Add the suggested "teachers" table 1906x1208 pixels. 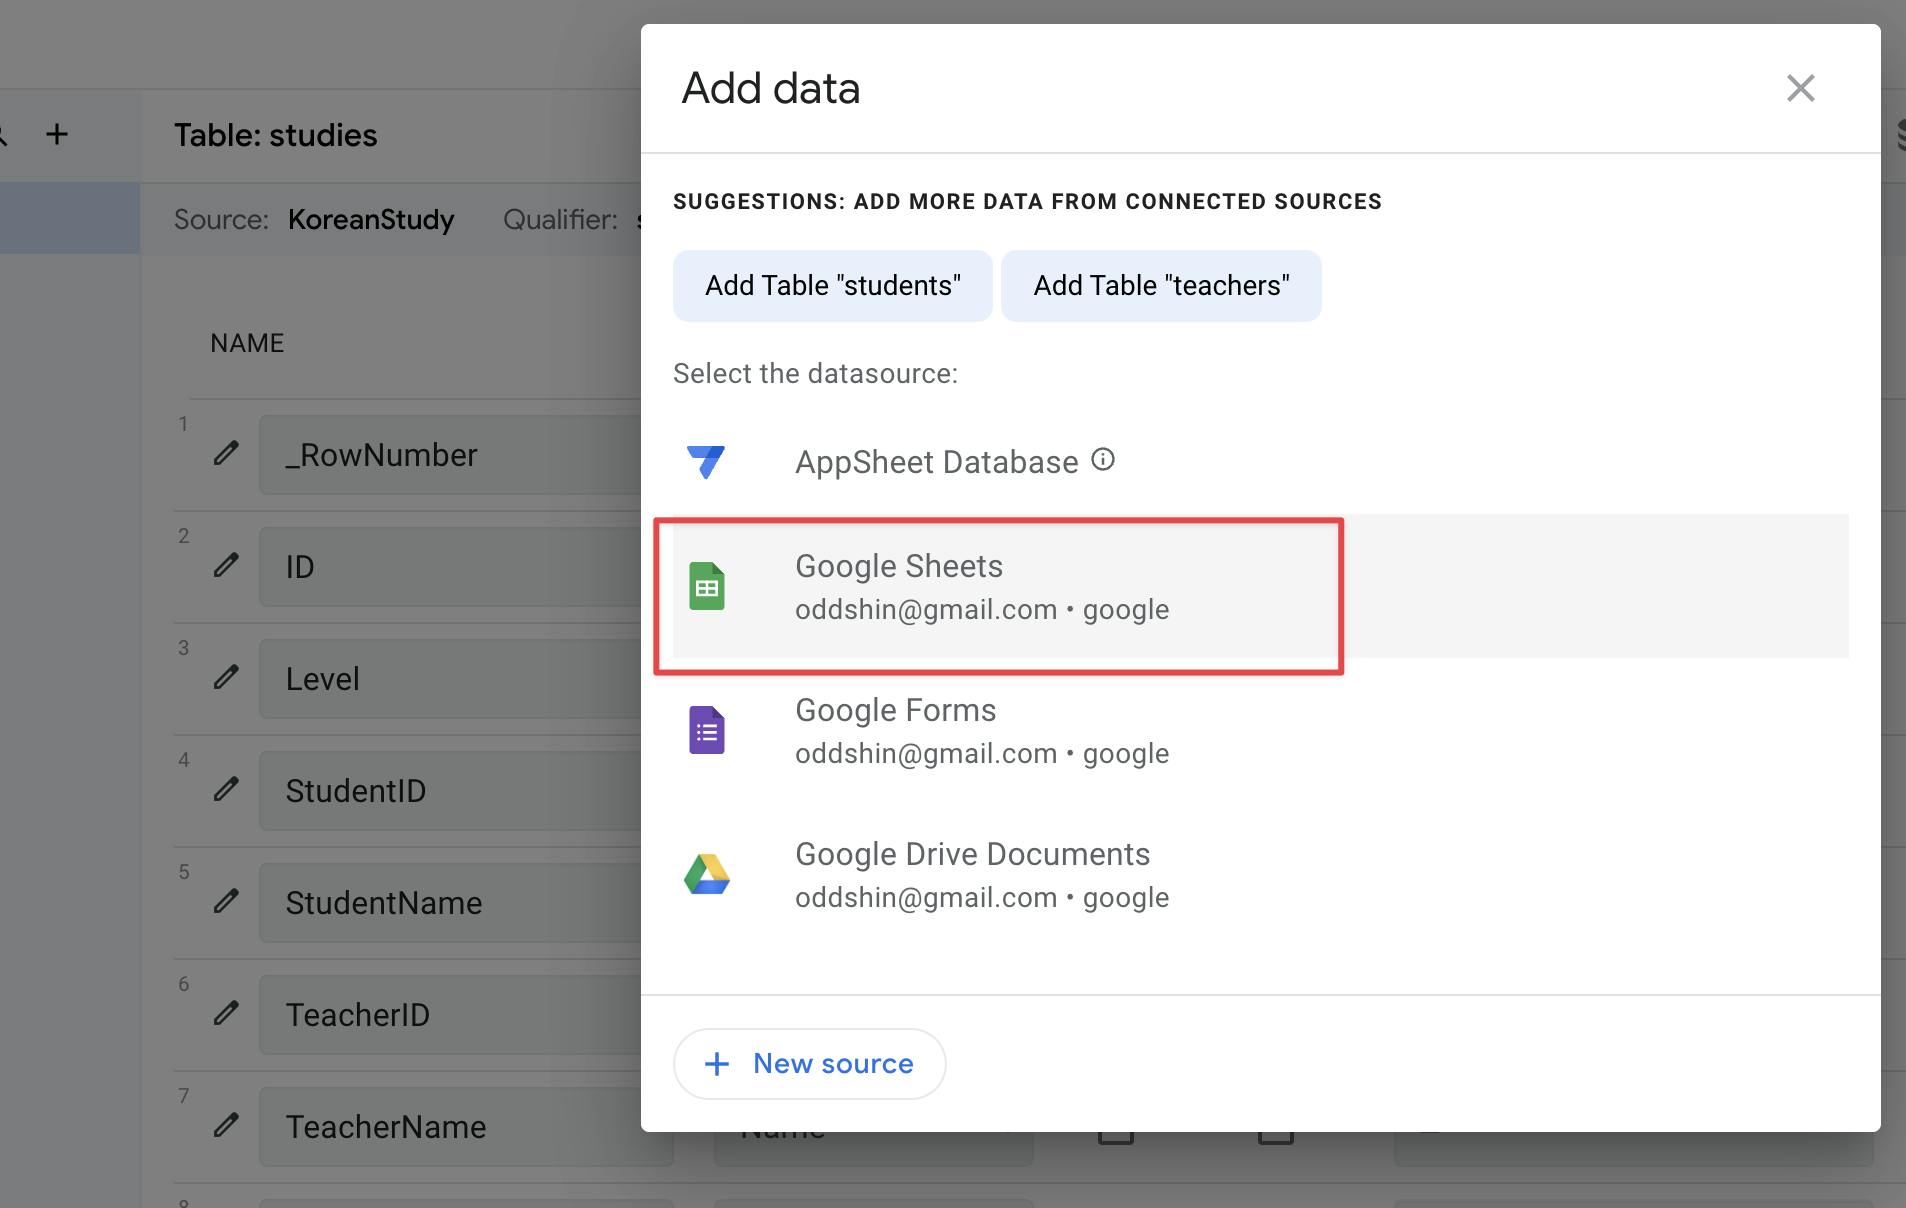[1160, 286]
